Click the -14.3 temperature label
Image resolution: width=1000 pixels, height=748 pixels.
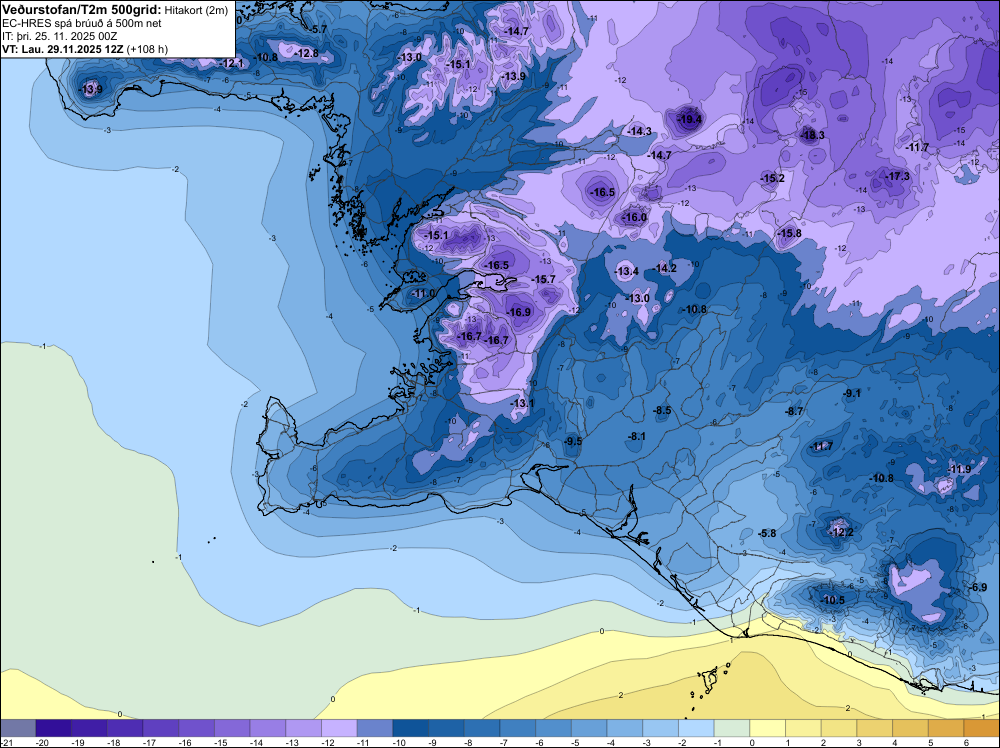(x=640, y=131)
